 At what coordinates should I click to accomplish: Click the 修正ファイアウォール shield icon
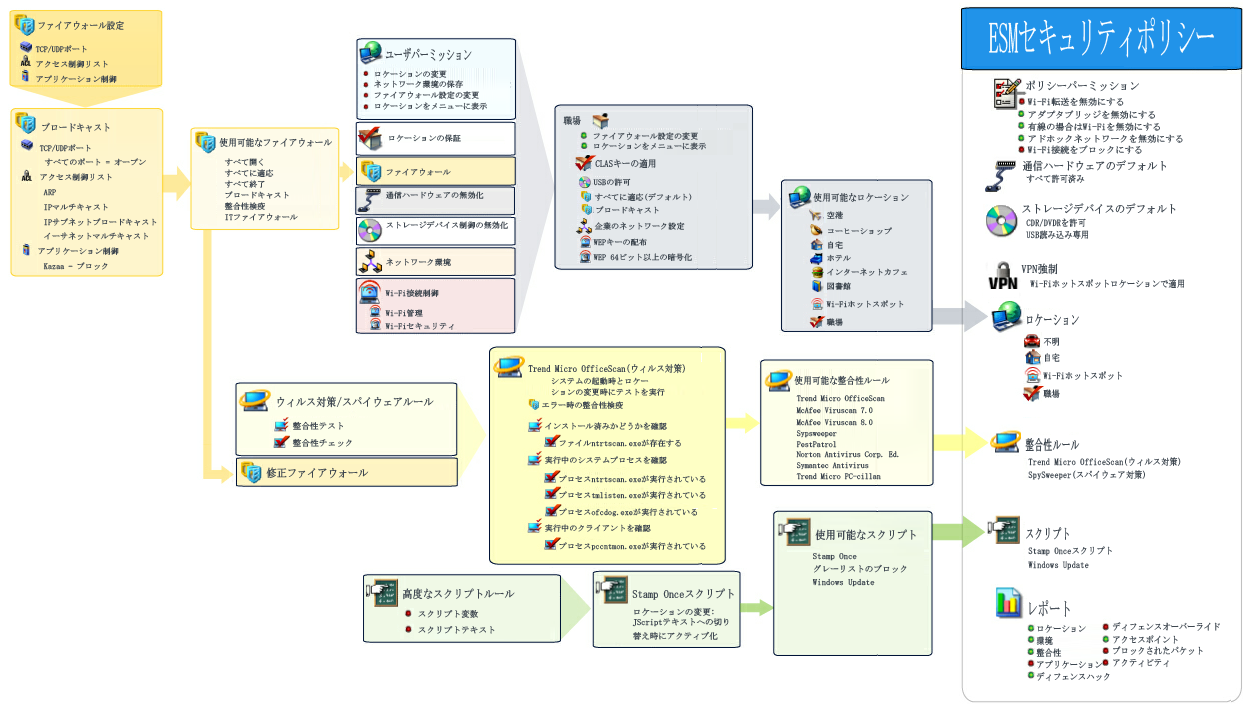click(250, 472)
